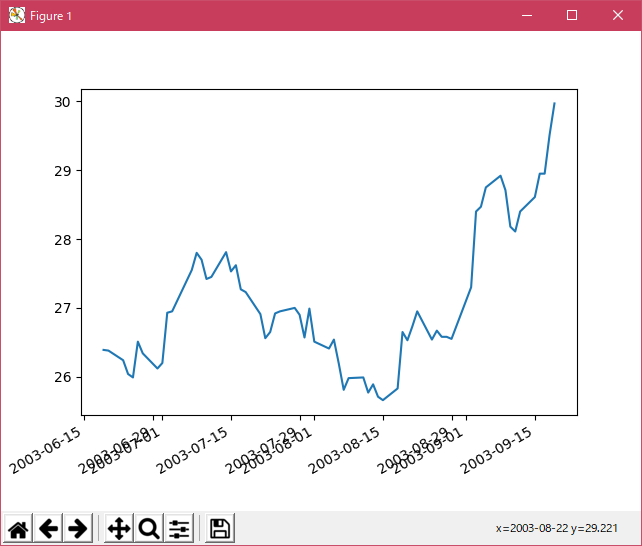642x546 pixels.
Task: Toggle the Pan axes tool
Action: click(x=119, y=528)
